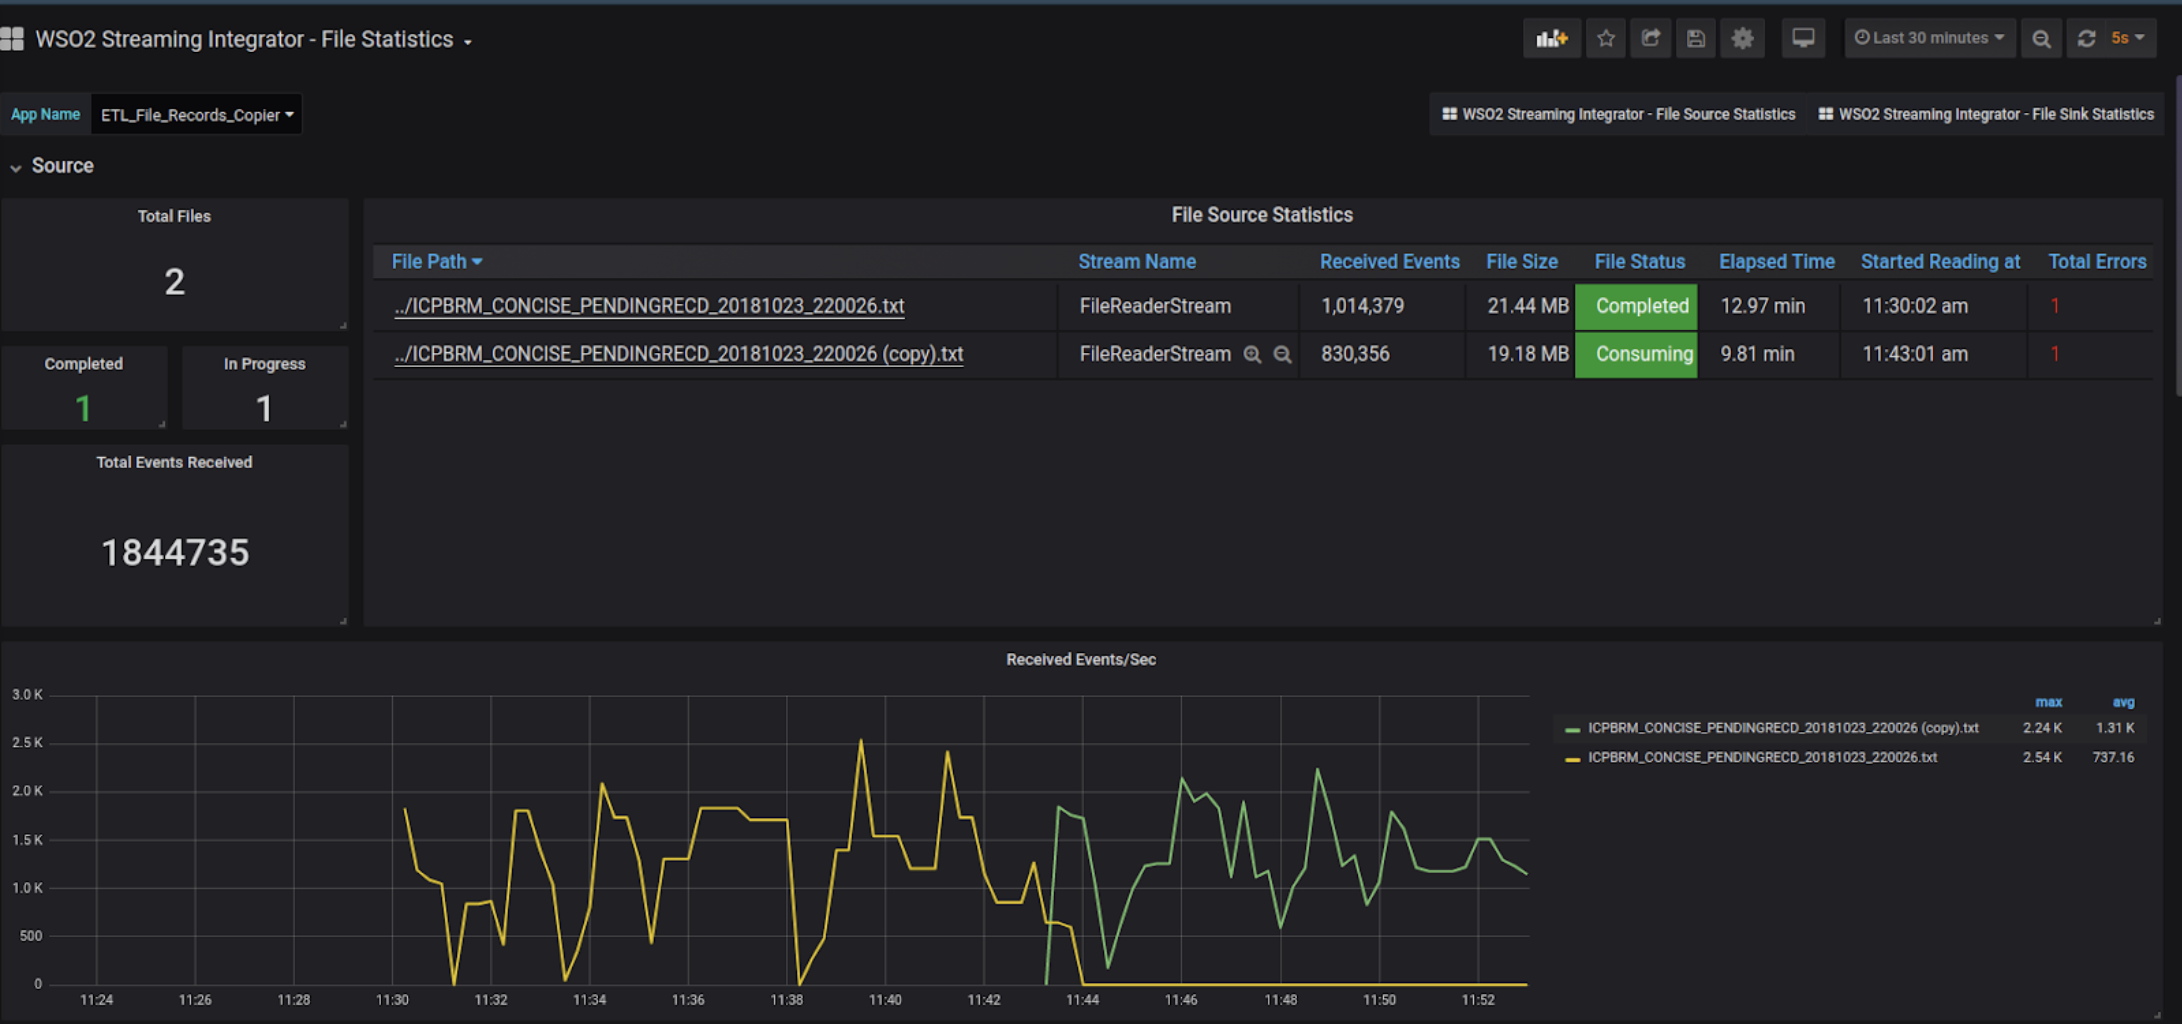Open the Last 30 minutes time range picker
The height and width of the screenshot is (1024, 2182).
(1929, 38)
